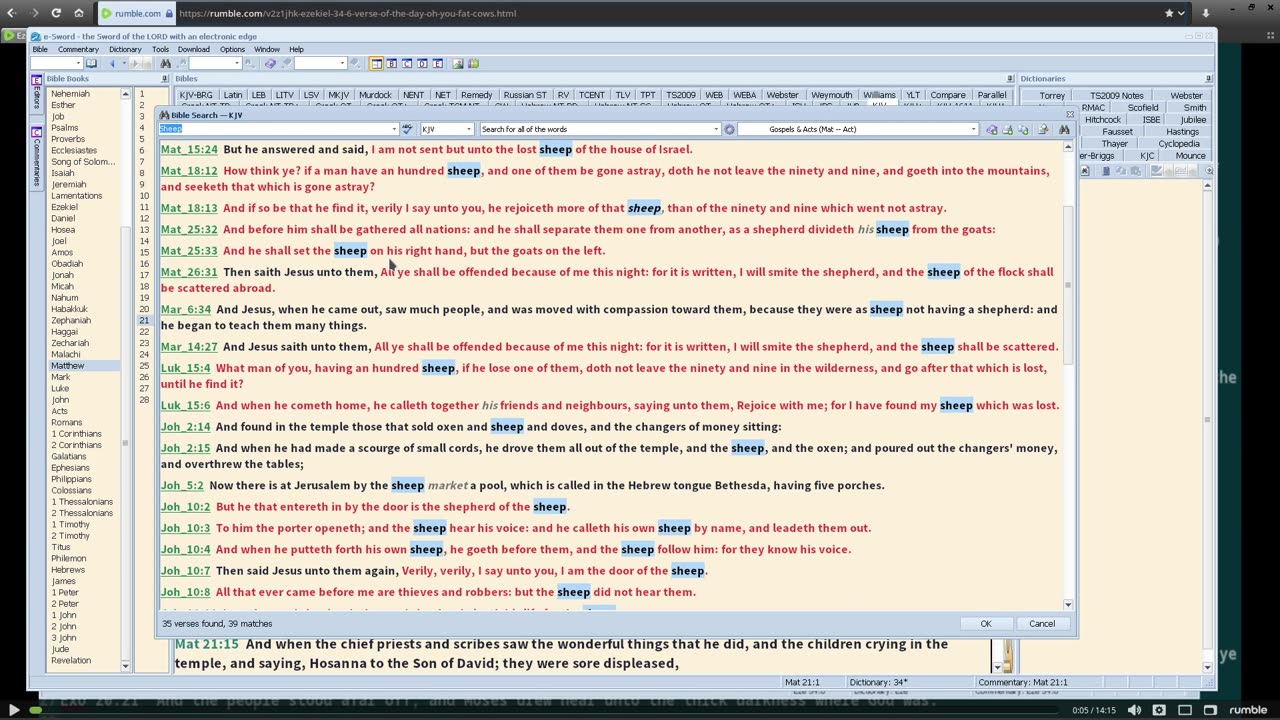Select Revelation in Bible Books list
This screenshot has width=1280, height=720.
pos(71,660)
